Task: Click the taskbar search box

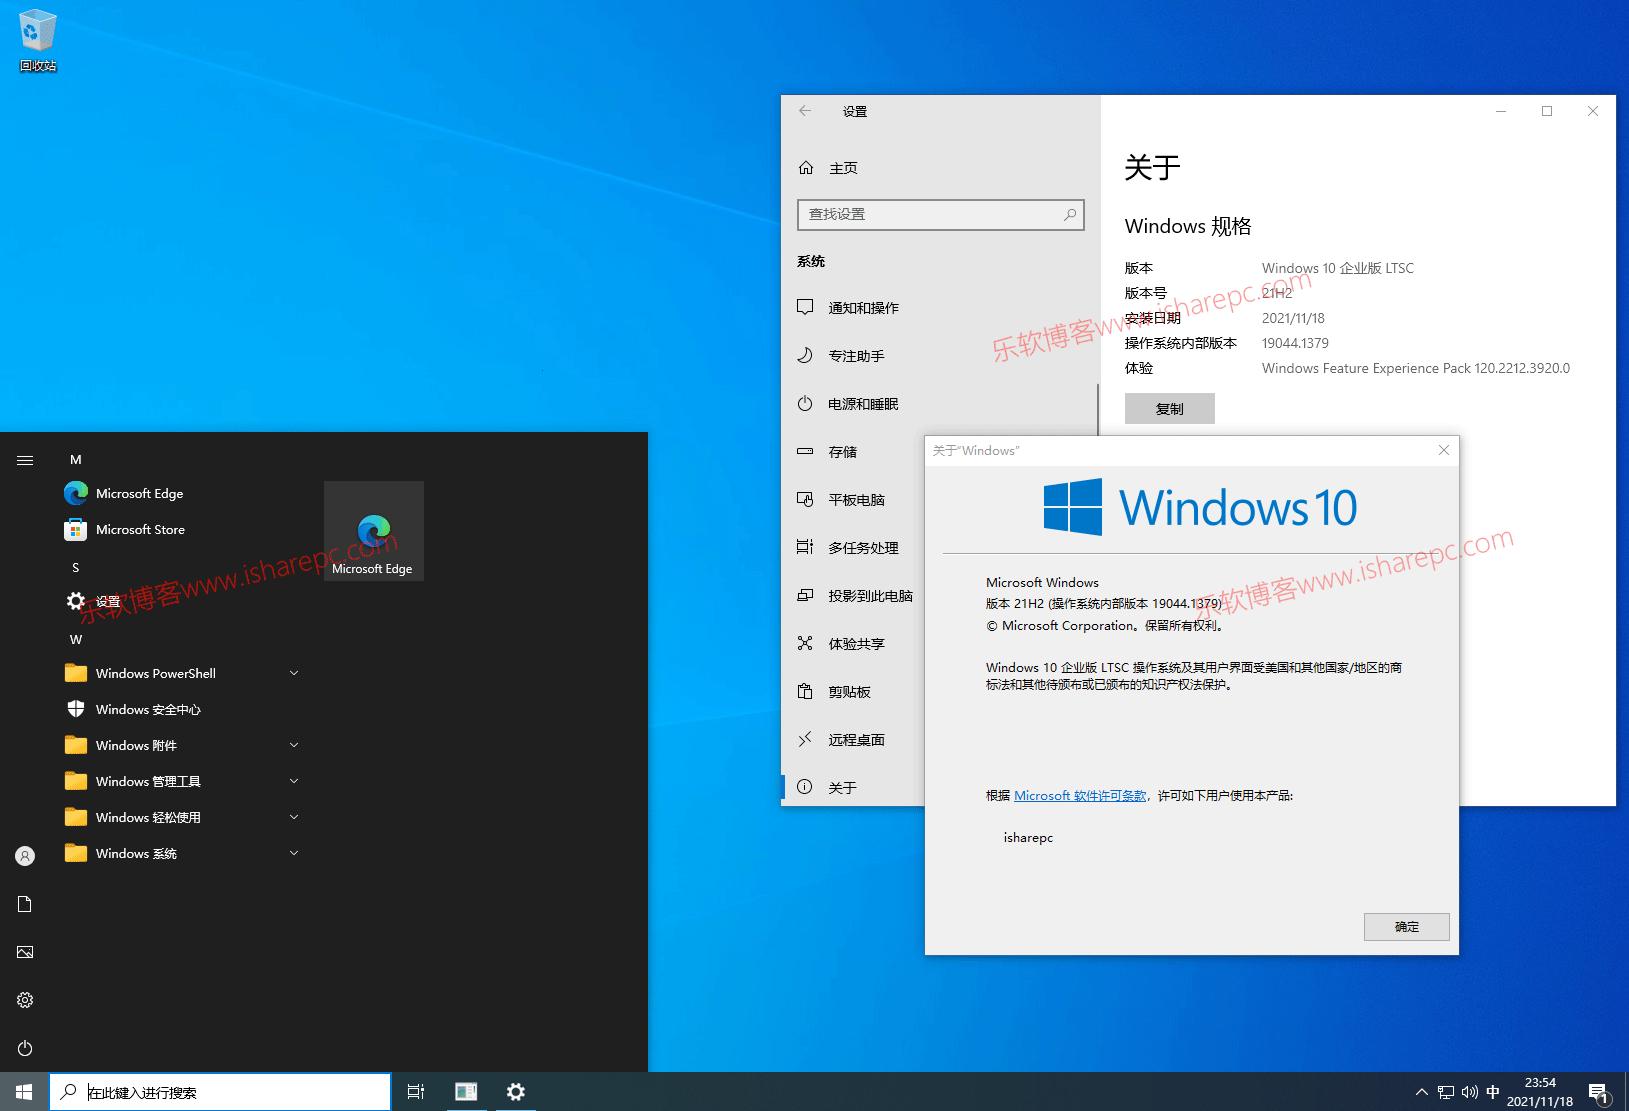Action: [220, 1092]
